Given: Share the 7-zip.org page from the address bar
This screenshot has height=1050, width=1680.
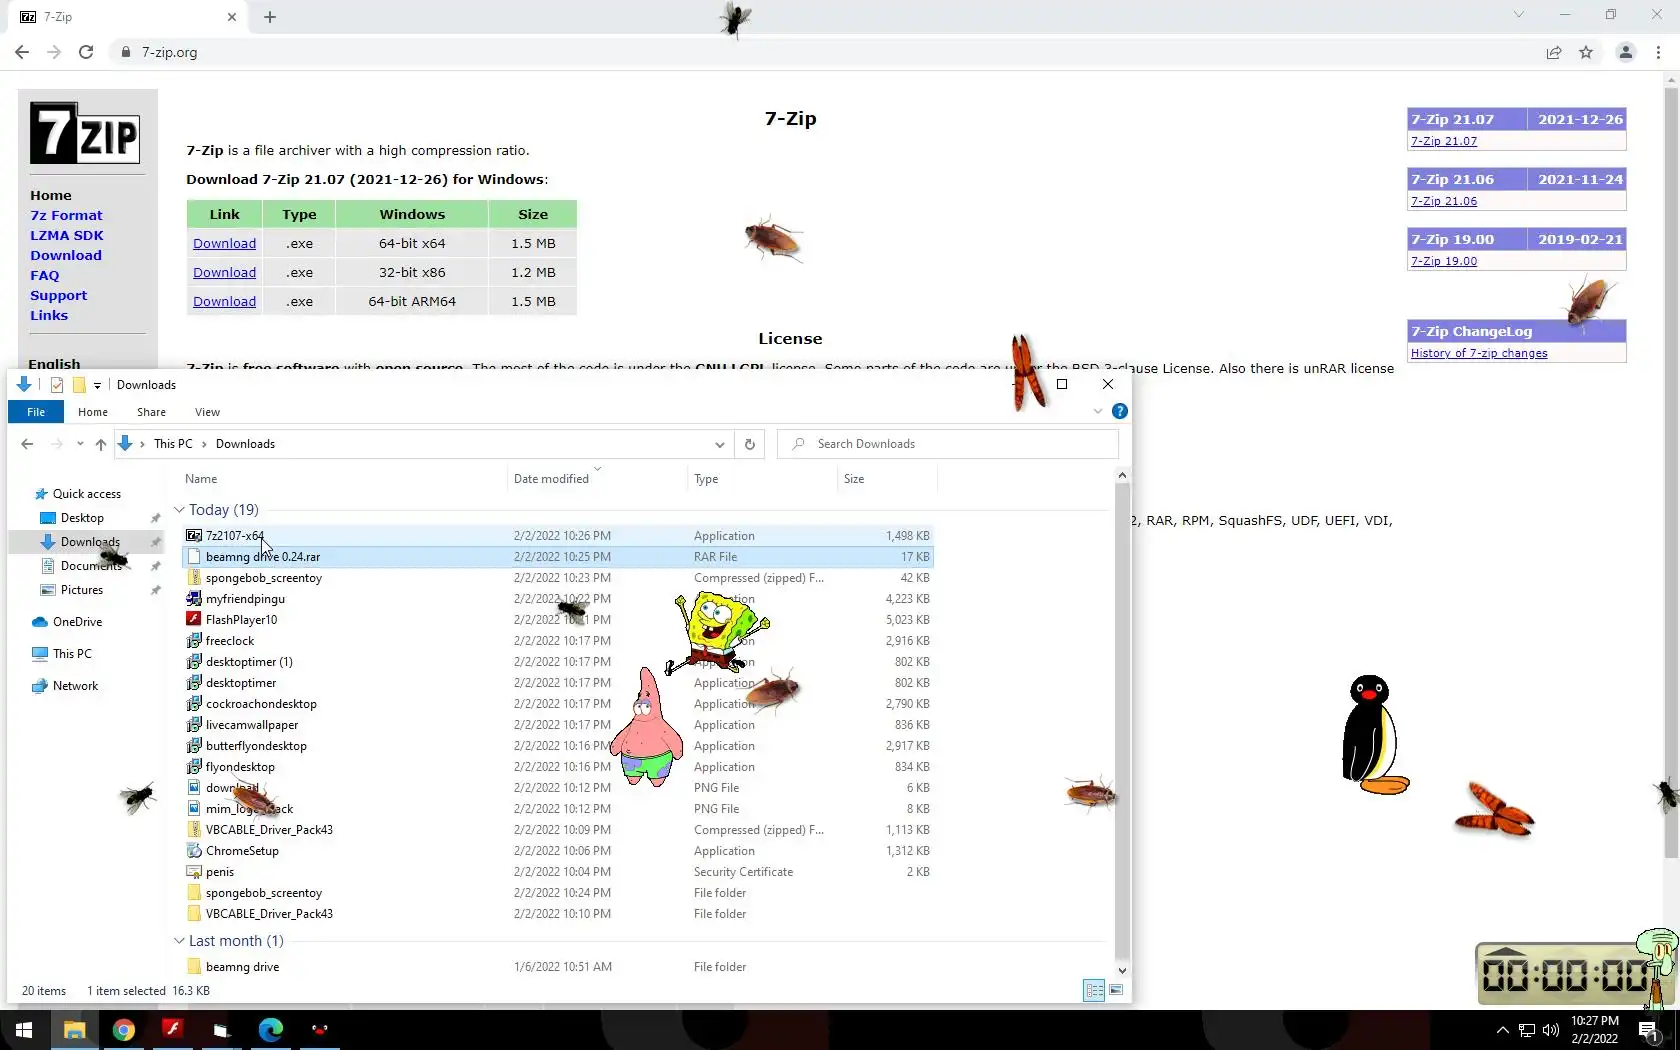Looking at the screenshot, I should [x=1554, y=52].
